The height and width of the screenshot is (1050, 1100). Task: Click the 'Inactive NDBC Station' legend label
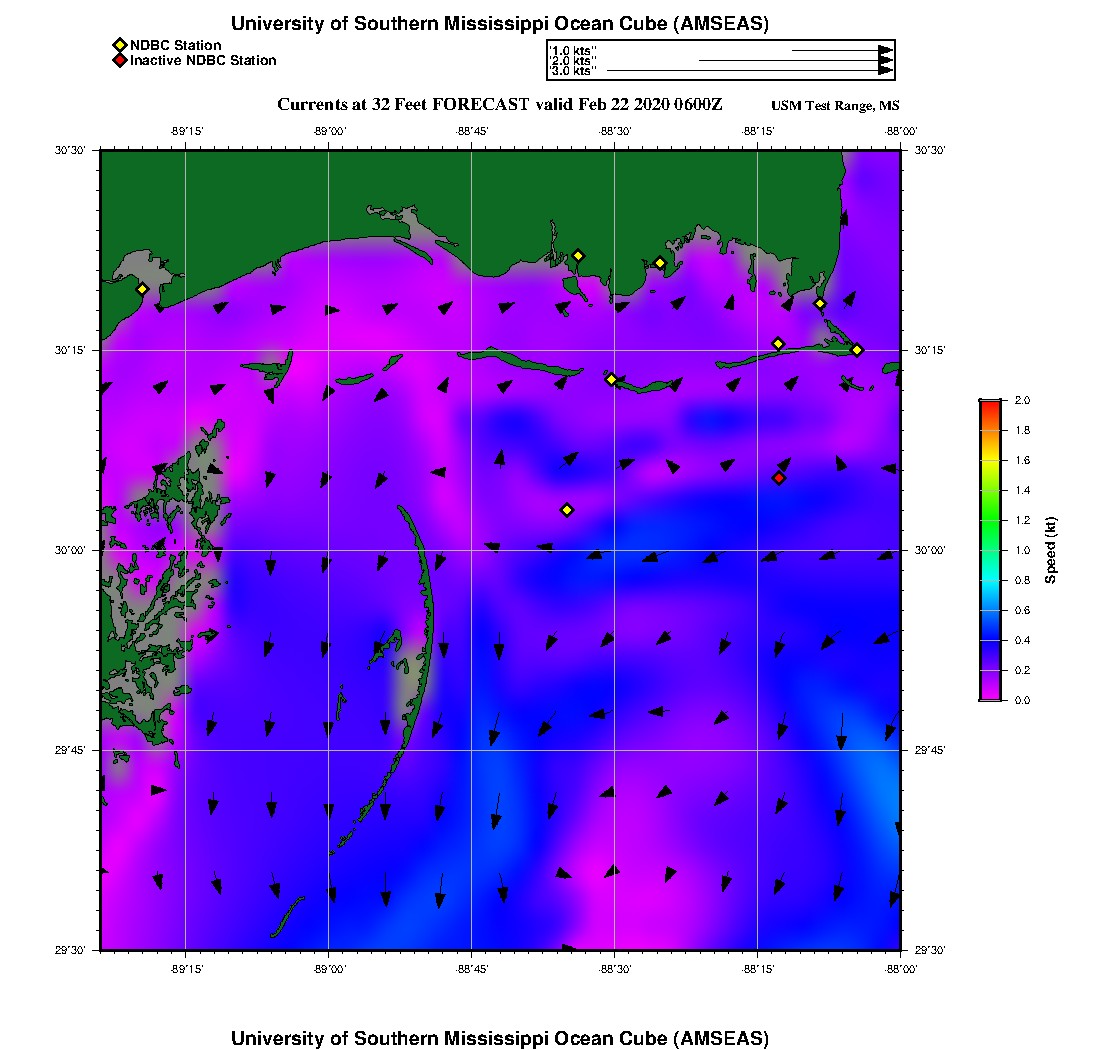click(x=203, y=60)
